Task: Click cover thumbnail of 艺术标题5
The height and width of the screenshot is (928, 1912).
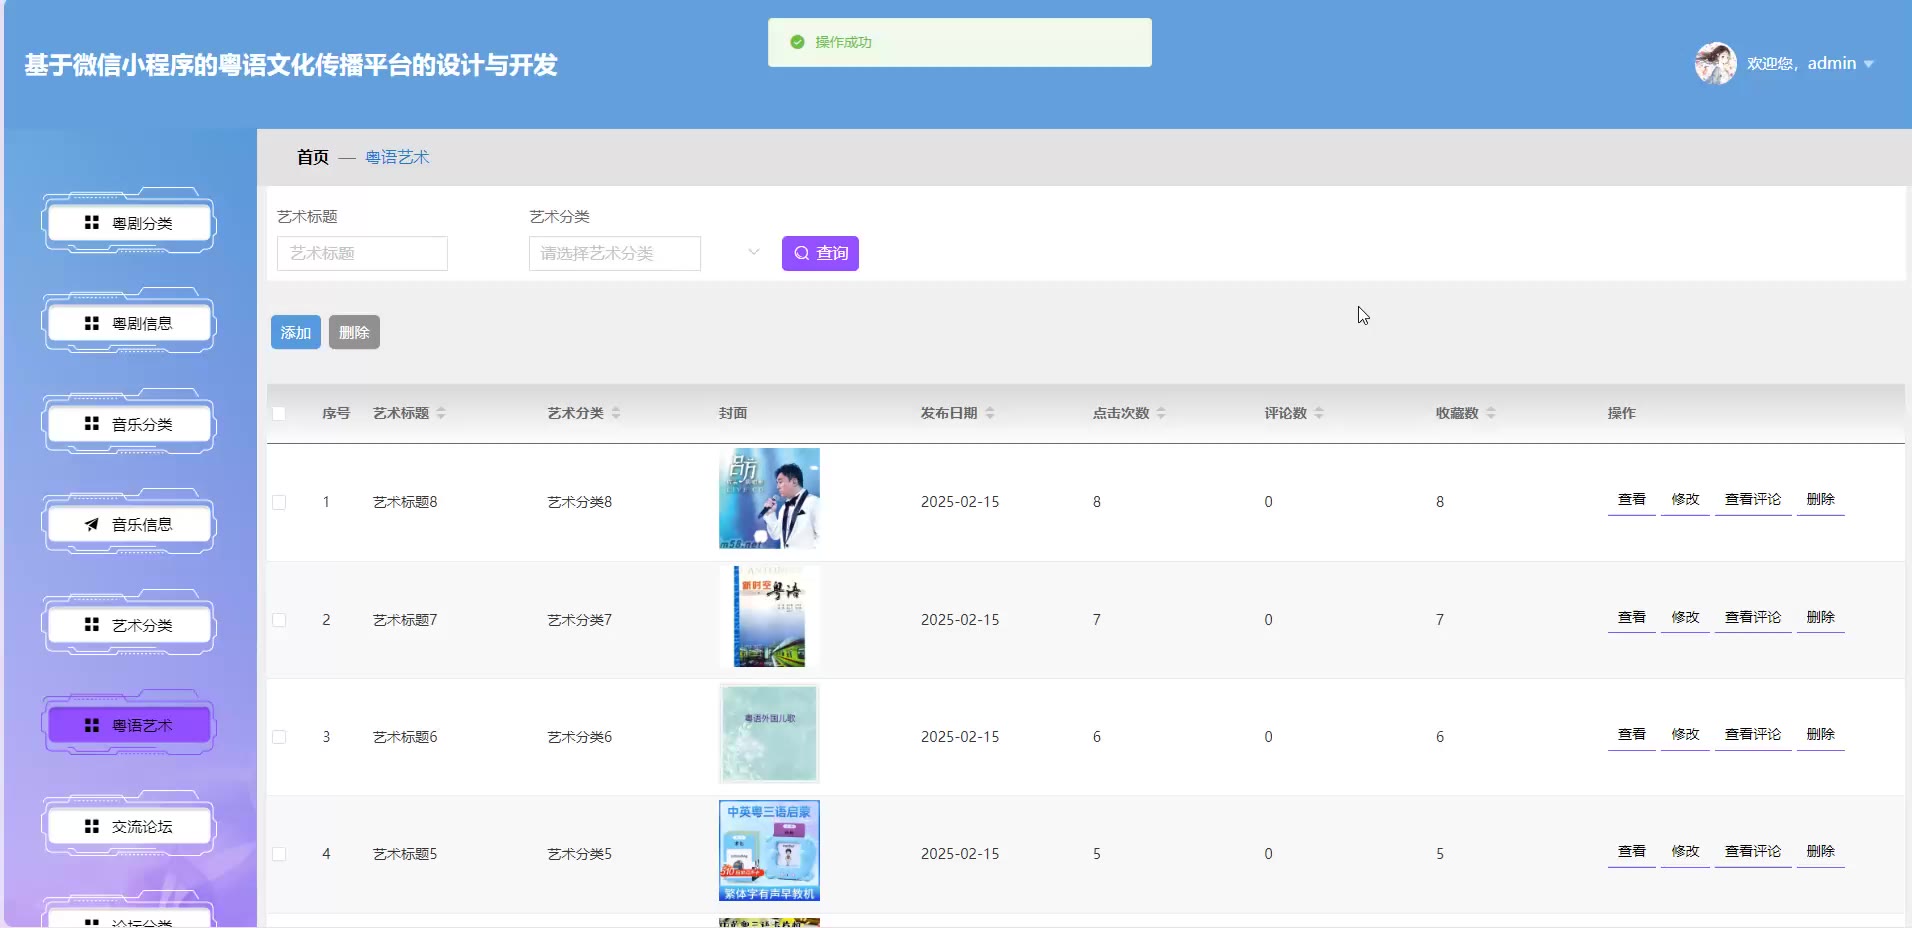Action: tap(769, 851)
